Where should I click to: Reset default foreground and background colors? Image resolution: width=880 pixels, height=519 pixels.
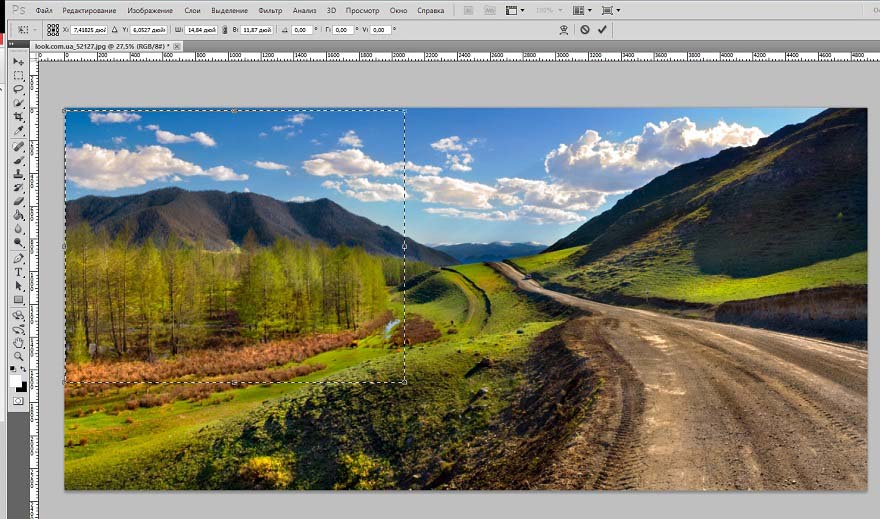(13, 369)
